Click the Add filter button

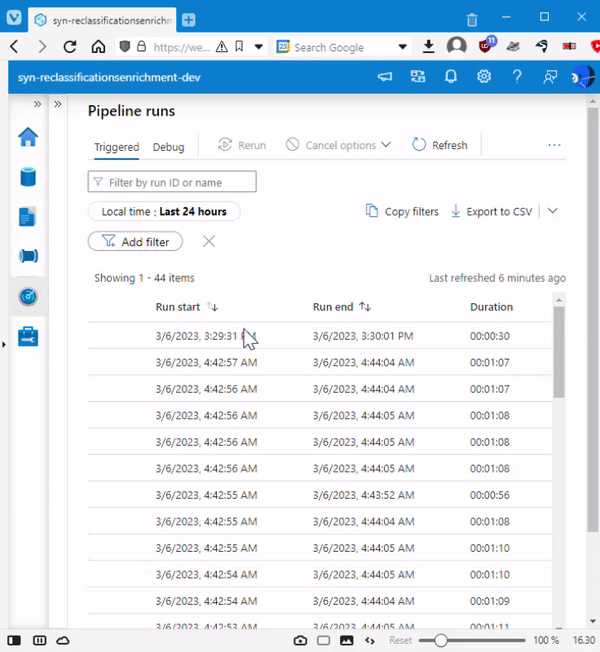coord(135,241)
